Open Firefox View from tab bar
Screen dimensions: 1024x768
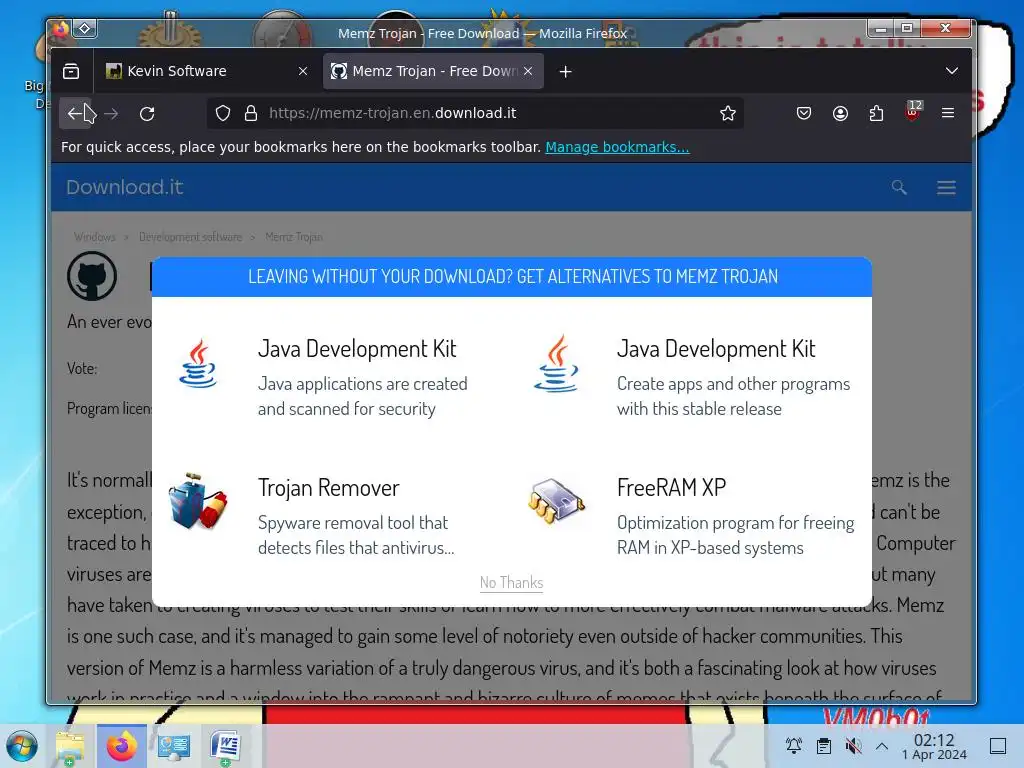pos(71,71)
